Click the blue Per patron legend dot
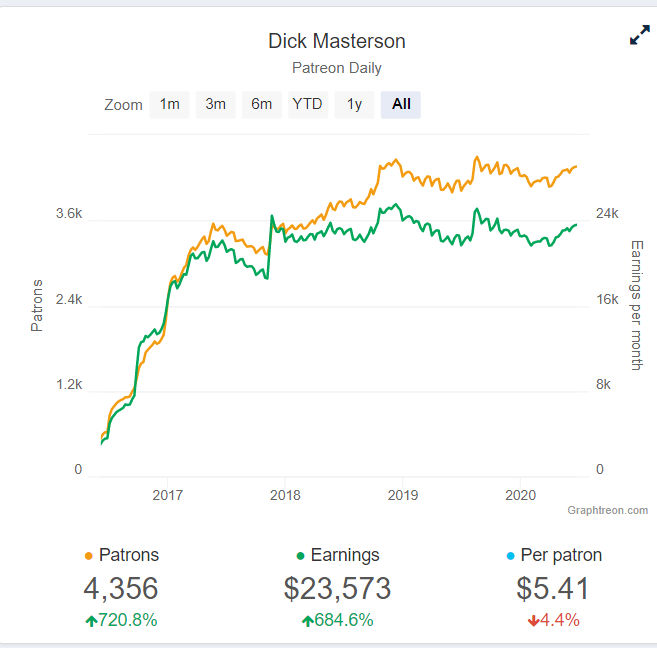Viewport: 657px width, 648px height. (510, 556)
